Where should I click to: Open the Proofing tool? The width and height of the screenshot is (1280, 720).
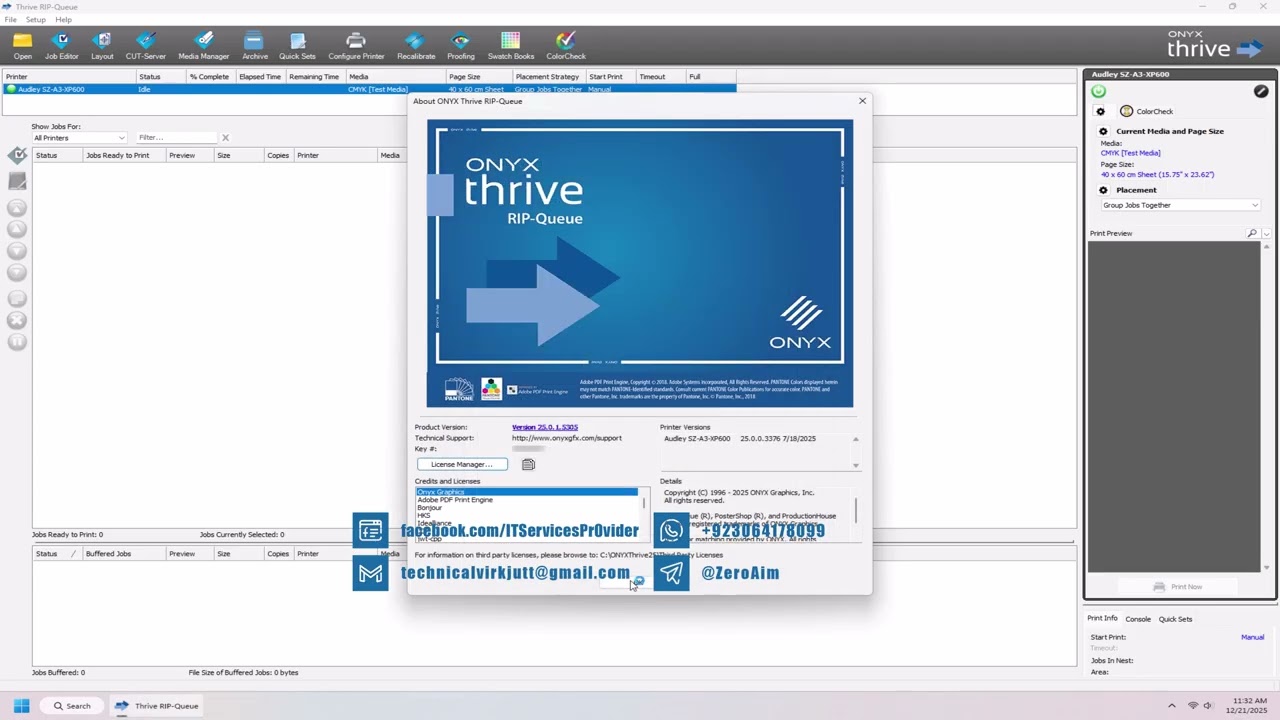[461, 46]
